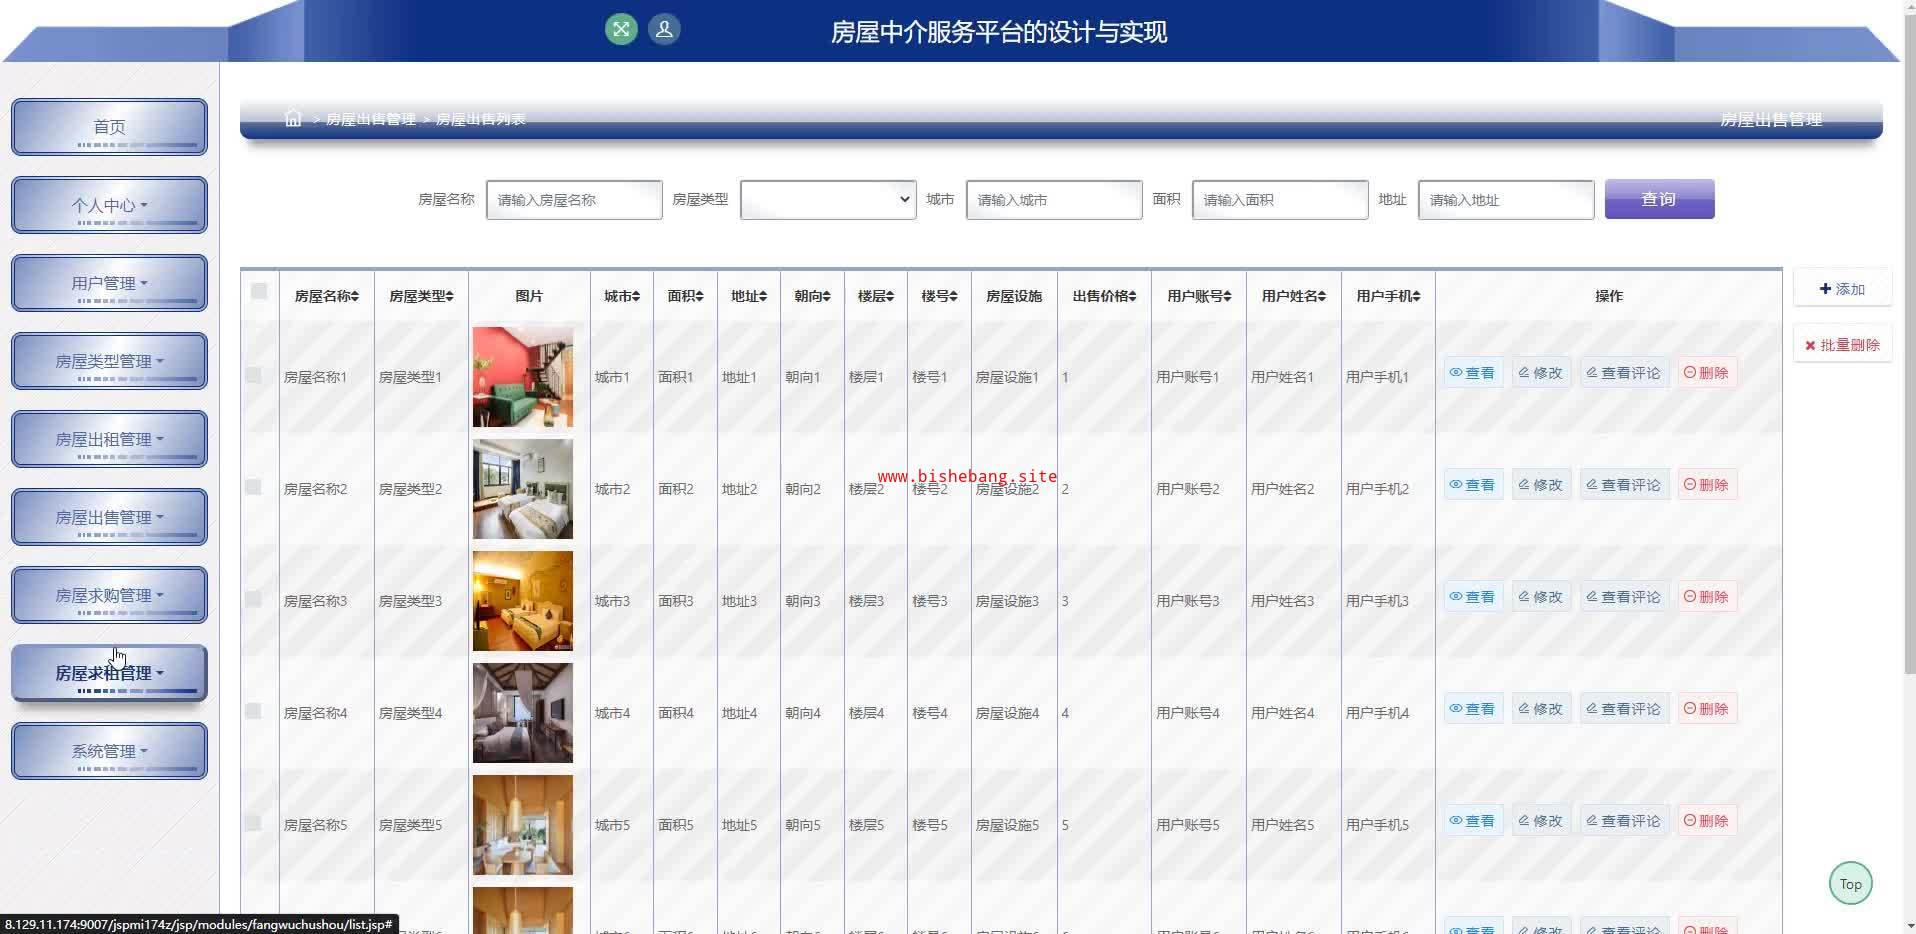Sort by 用户账号 column sort arrows

click(1227, 297)
